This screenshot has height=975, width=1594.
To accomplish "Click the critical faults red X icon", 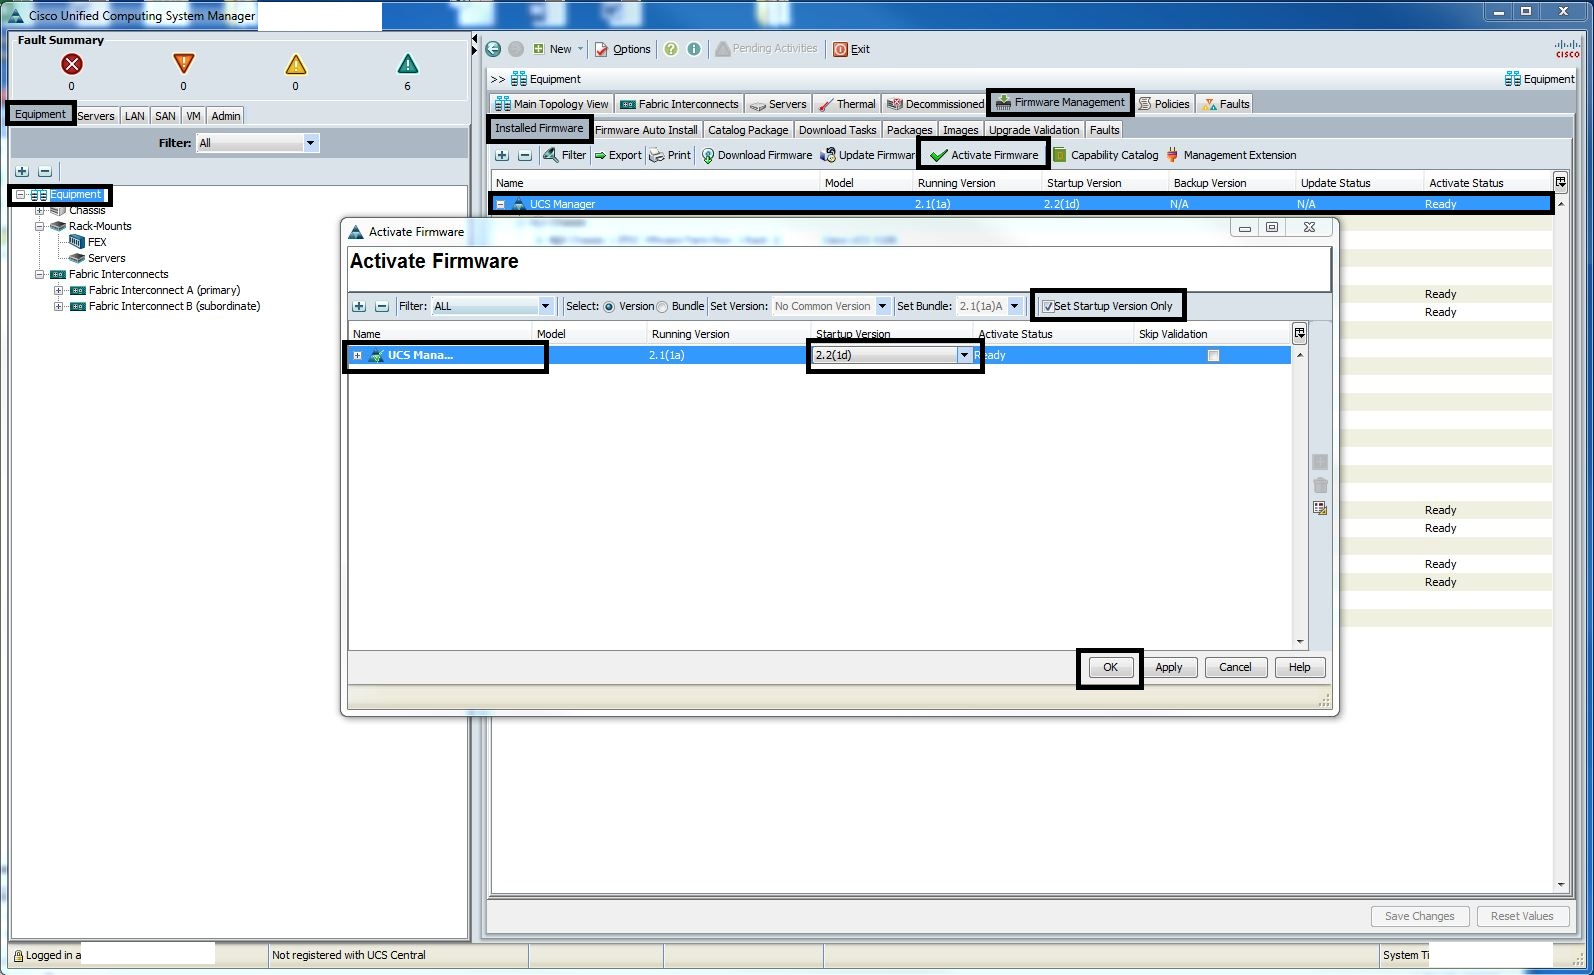I will pyautogui.click(x=71, y=64).
